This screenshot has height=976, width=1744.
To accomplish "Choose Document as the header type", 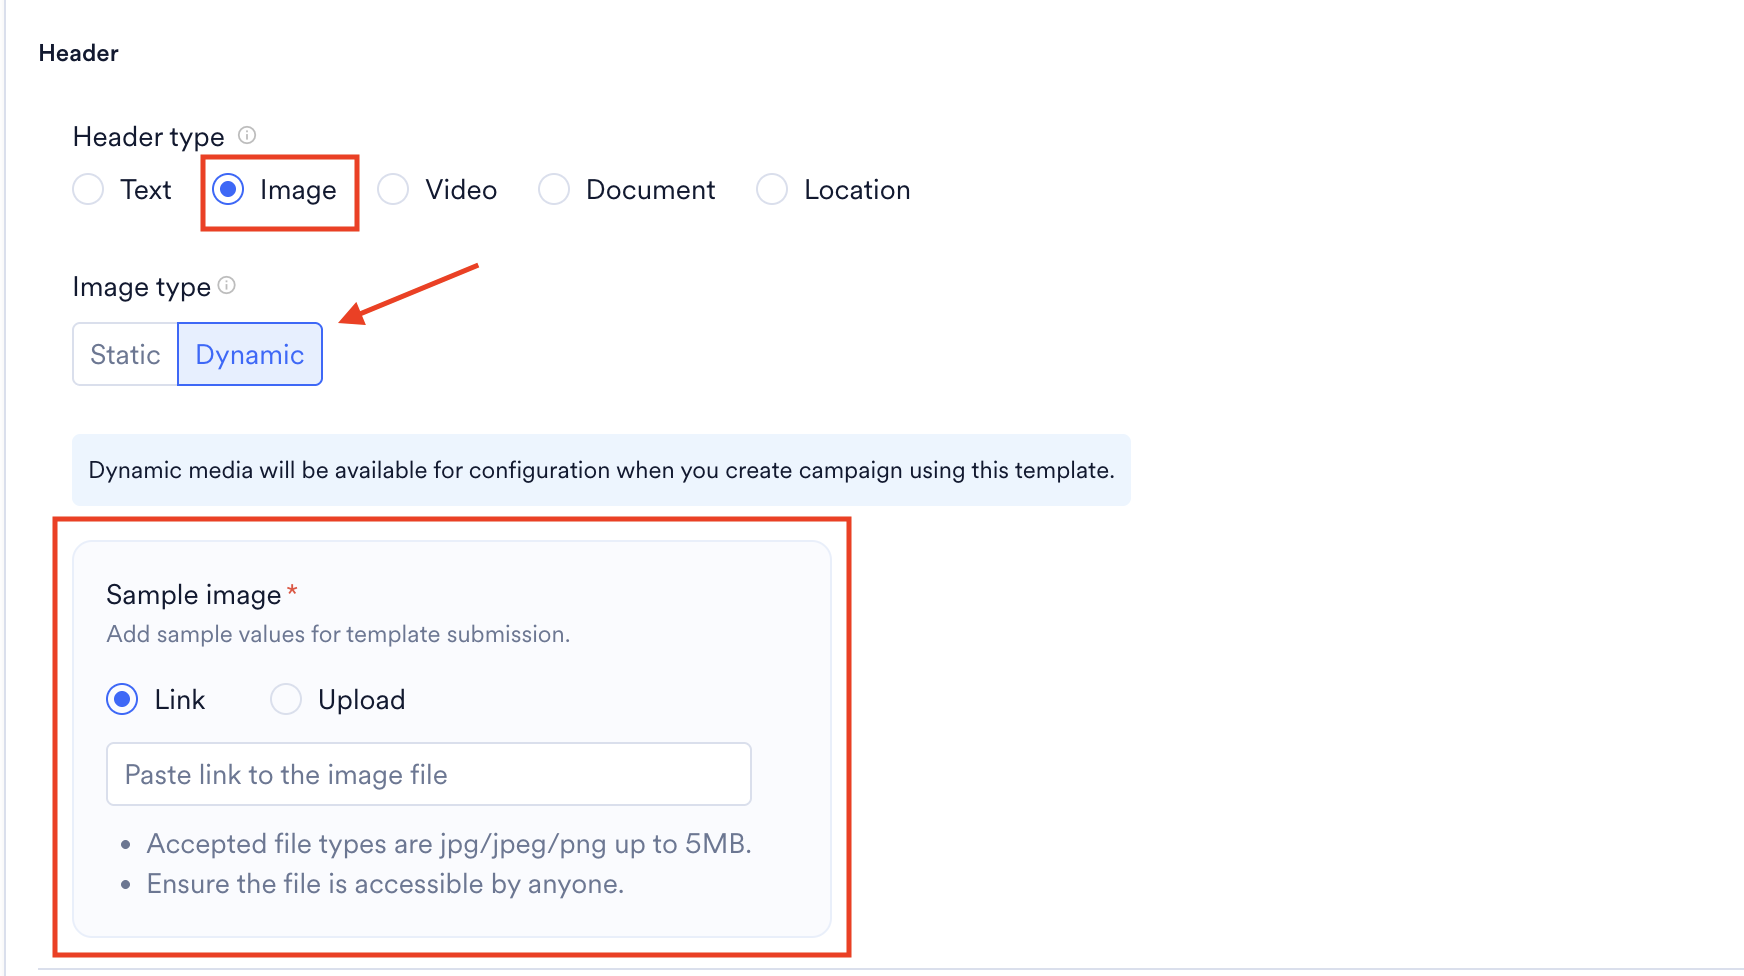I will coord(554,189).
